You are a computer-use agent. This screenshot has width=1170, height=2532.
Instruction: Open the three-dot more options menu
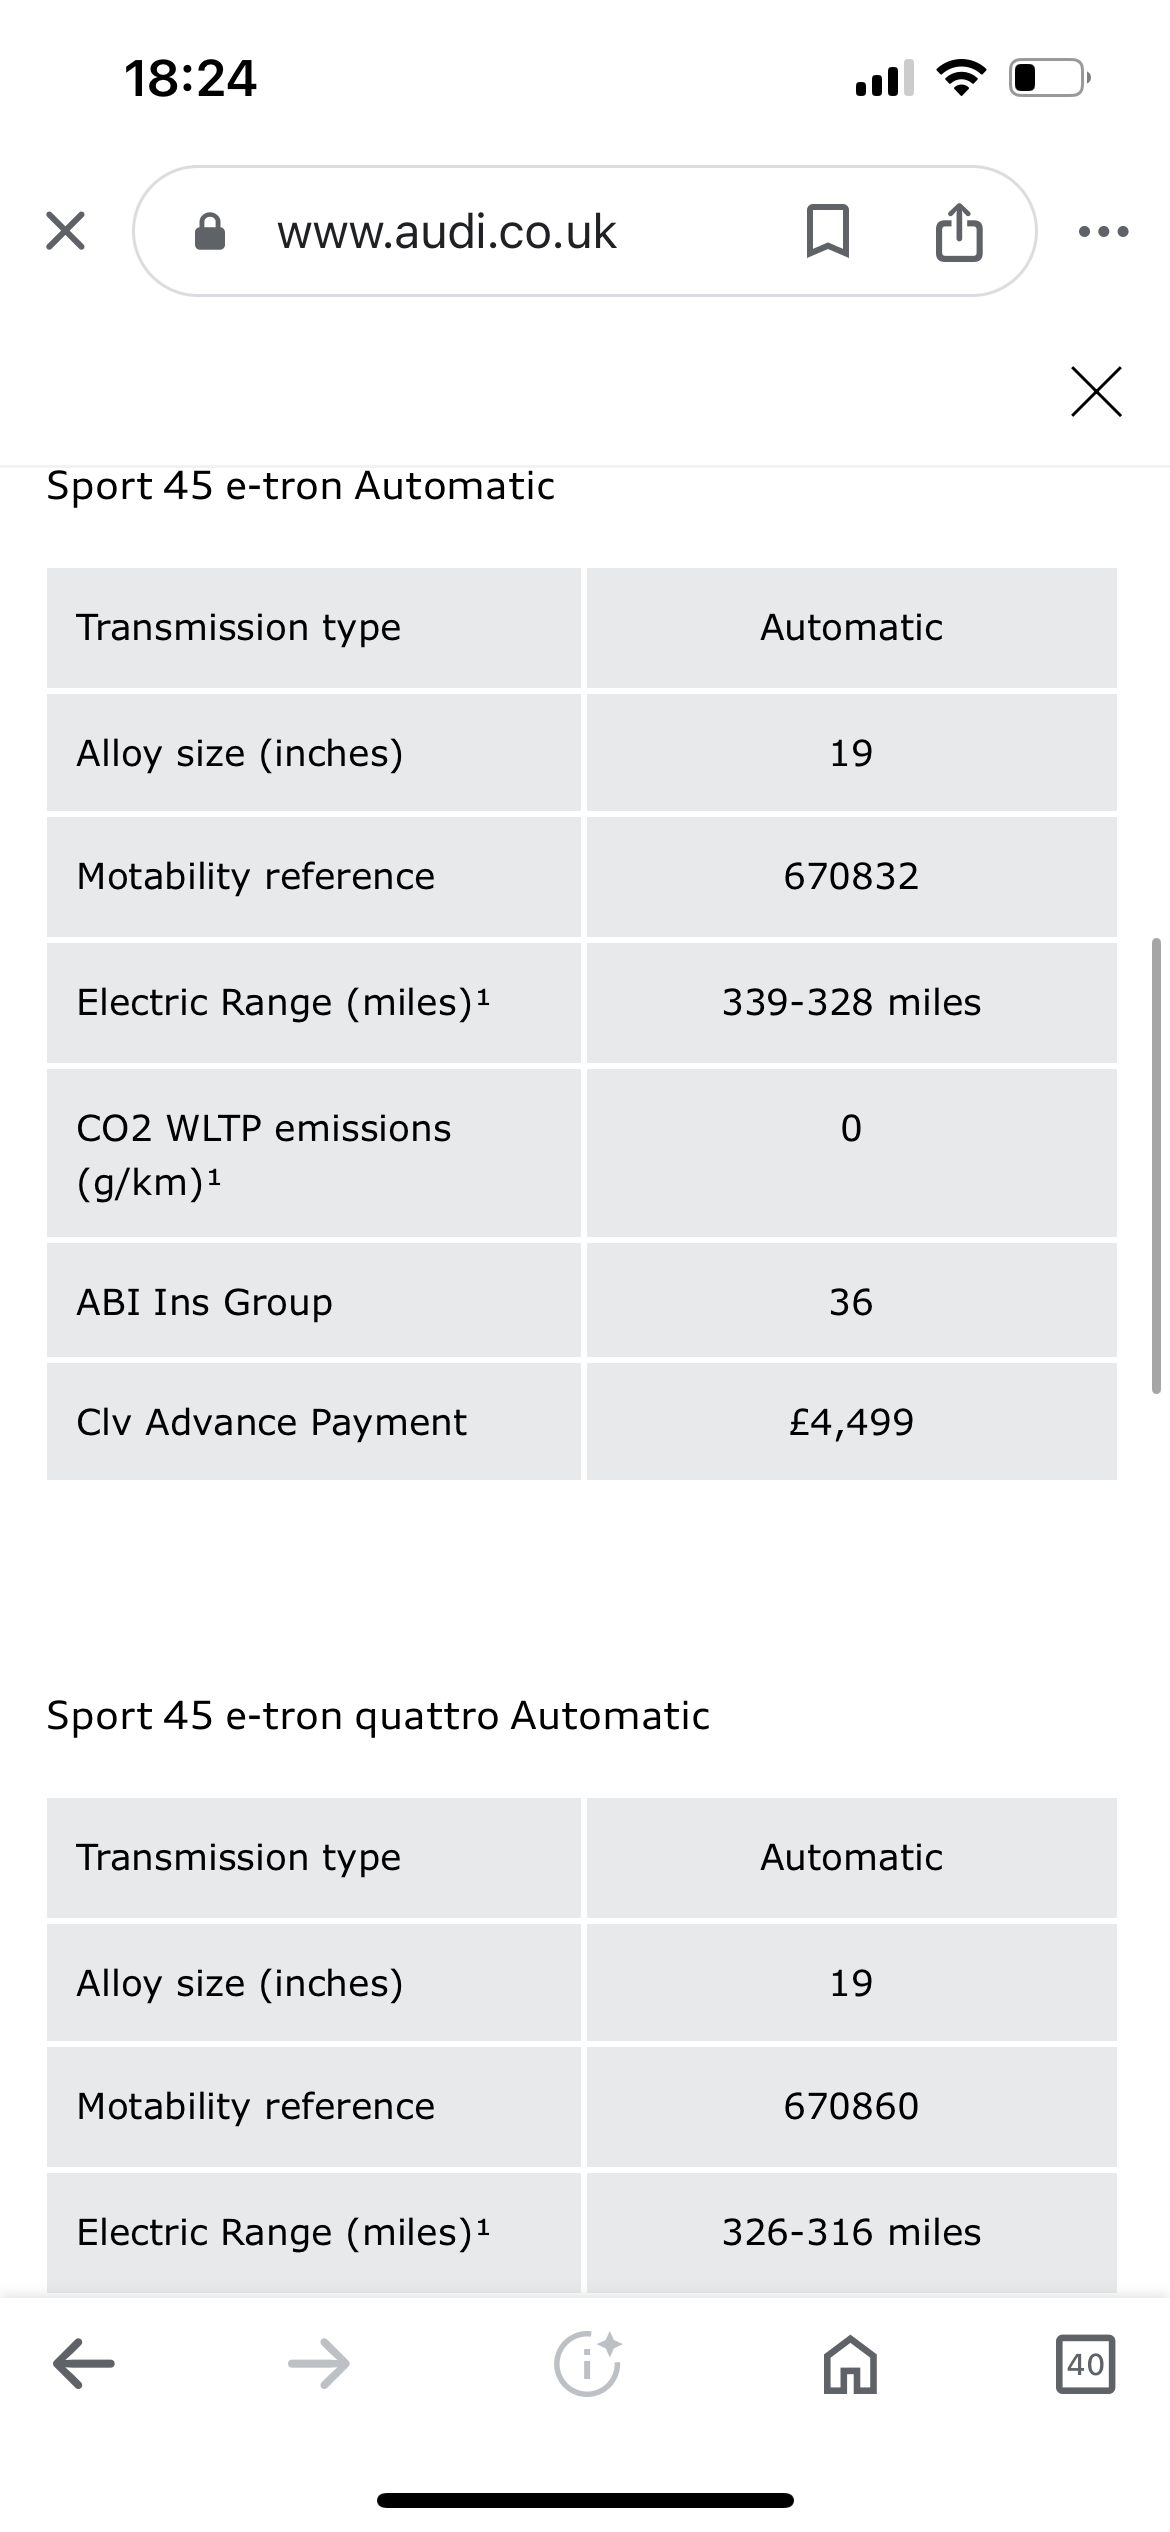[1104, 232]
